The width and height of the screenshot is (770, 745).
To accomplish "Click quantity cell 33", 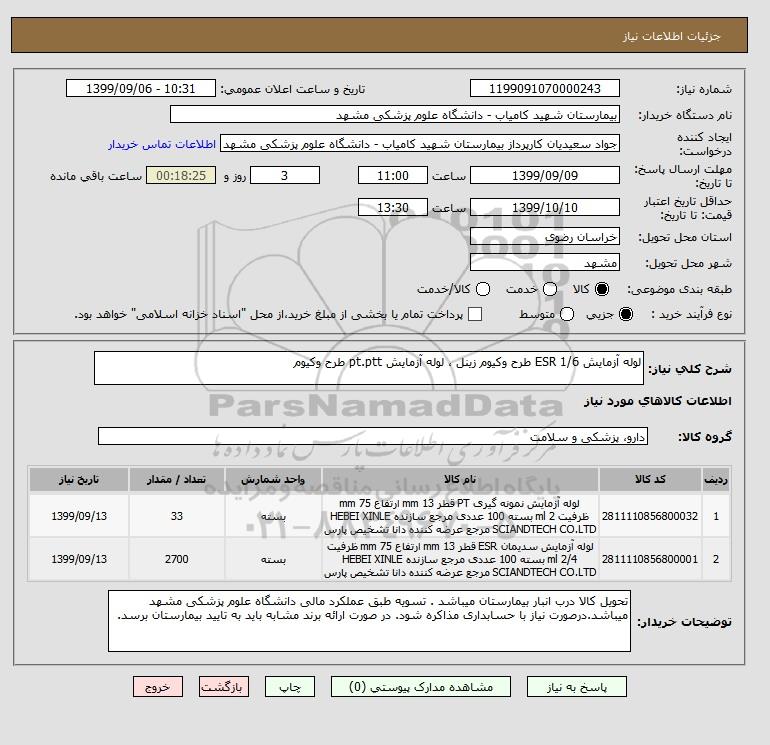I will (177, 516).
